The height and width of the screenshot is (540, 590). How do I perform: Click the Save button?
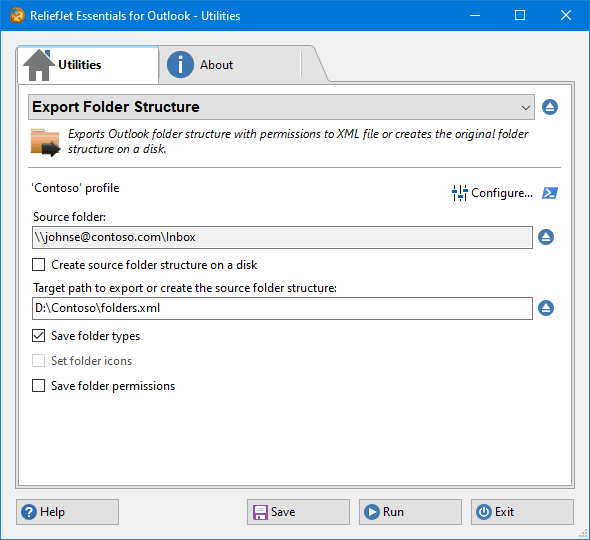point(298,512)
